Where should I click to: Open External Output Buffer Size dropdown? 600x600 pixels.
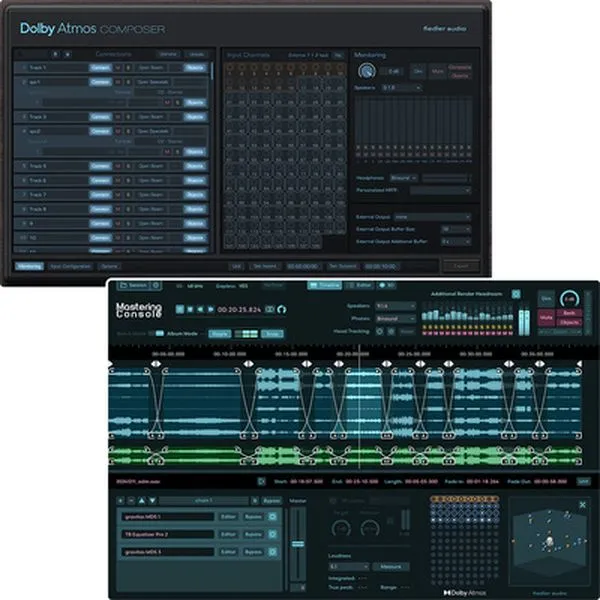coord(456,229)
